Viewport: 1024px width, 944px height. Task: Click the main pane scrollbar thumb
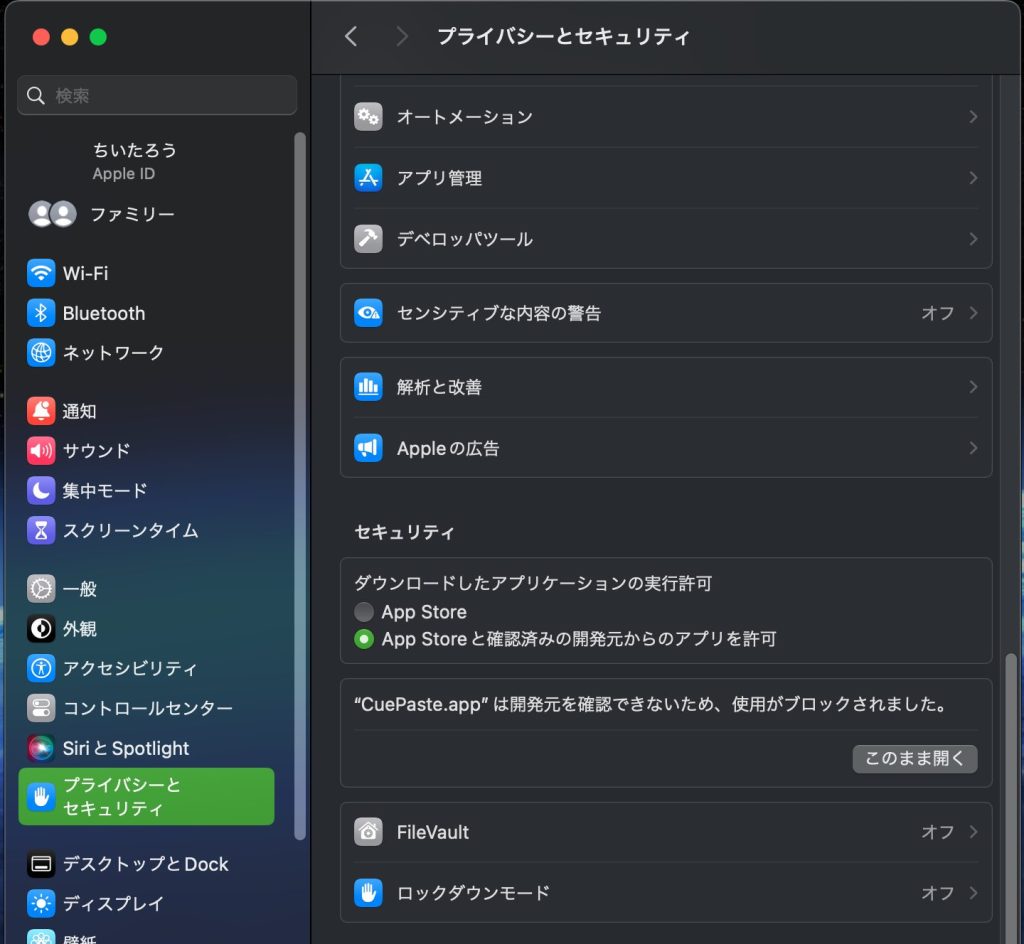coord(1010,796)
